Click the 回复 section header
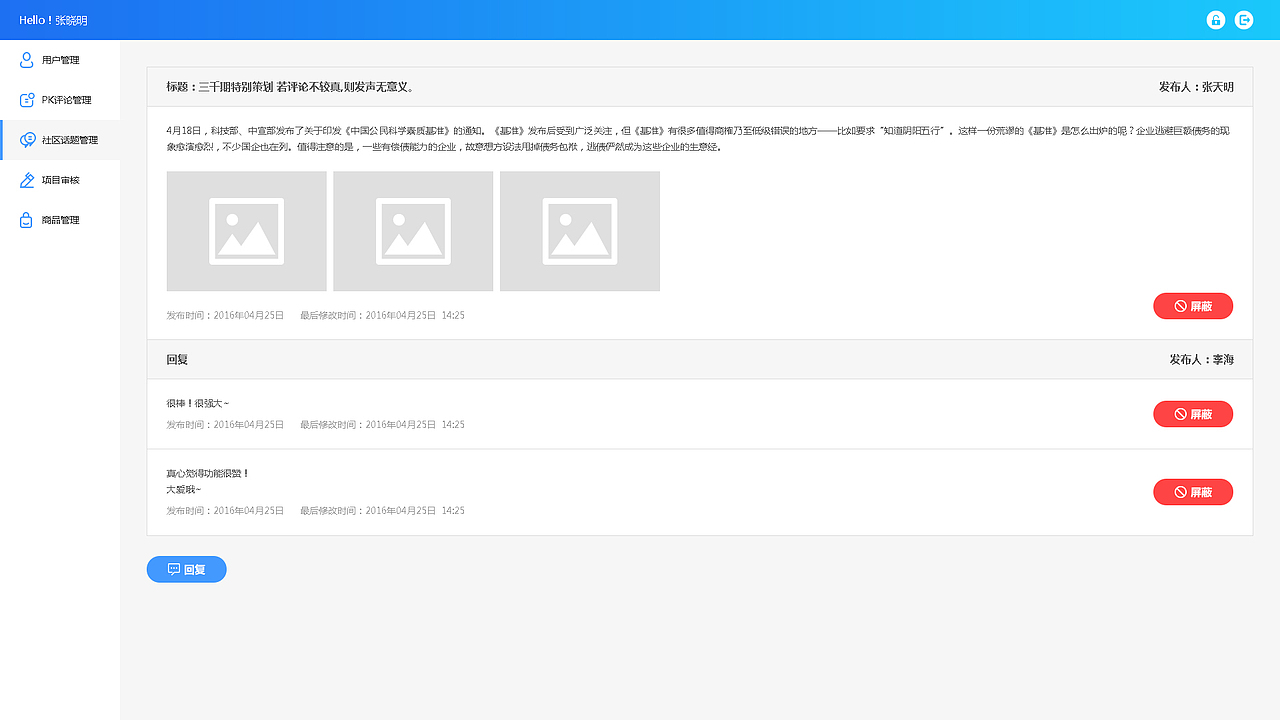This screenshot has width=1280, height=720. coord(177,359)
